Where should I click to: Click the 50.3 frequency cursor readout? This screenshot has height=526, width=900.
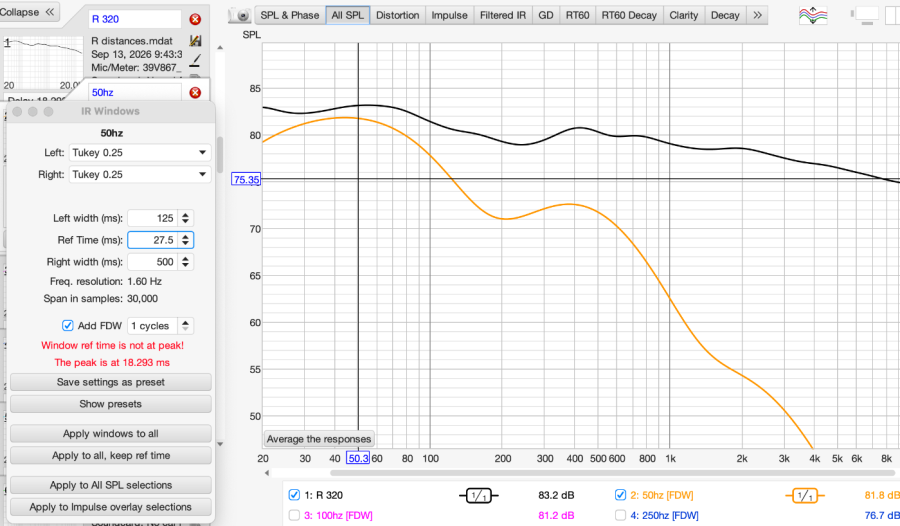(x=358, y=458)
